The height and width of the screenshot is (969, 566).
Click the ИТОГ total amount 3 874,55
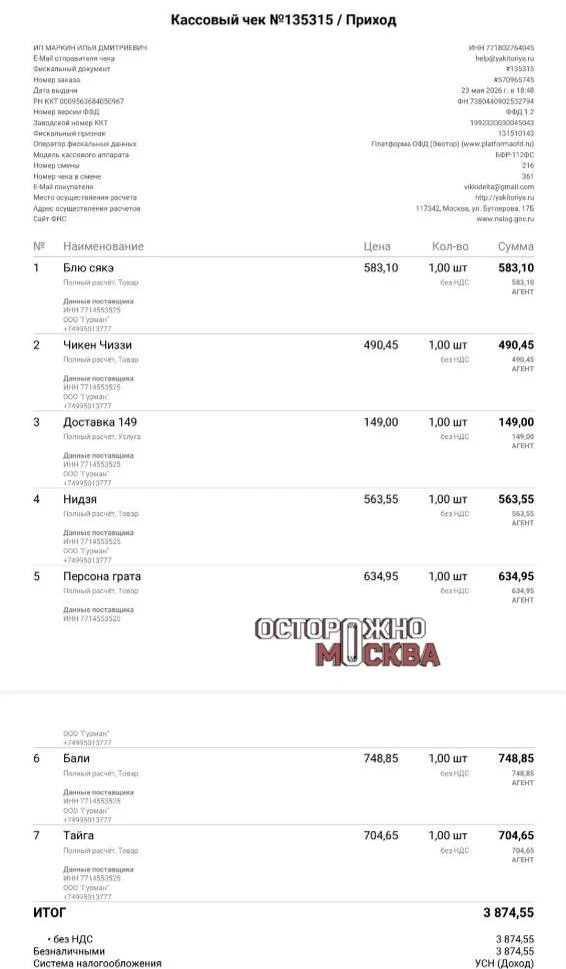509,913
